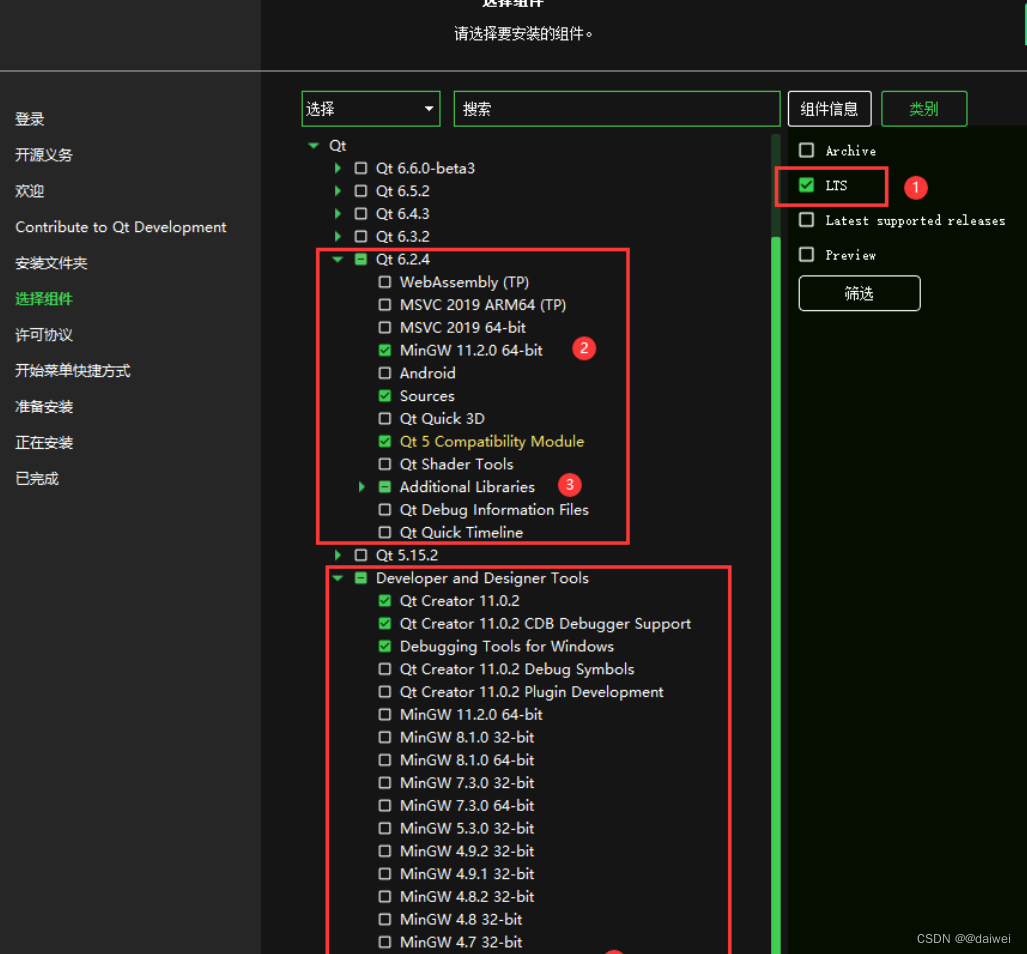
Task: Click the 组件信息 button
Action: click(x=829, y=109)
